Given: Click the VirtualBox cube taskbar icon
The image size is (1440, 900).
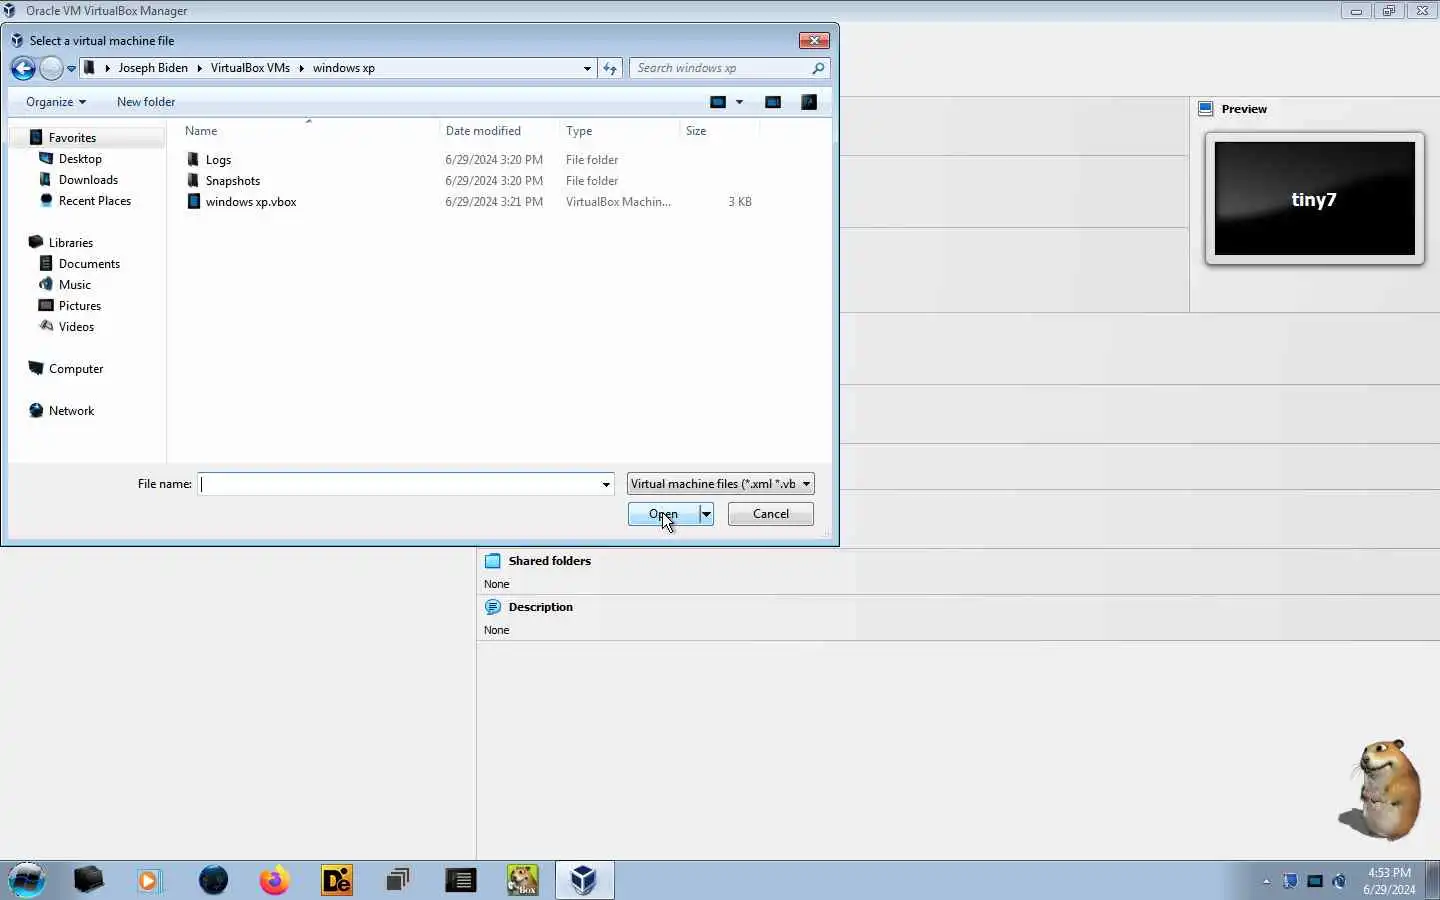Looking at the screenshot, I should click(x=584, y=880).
